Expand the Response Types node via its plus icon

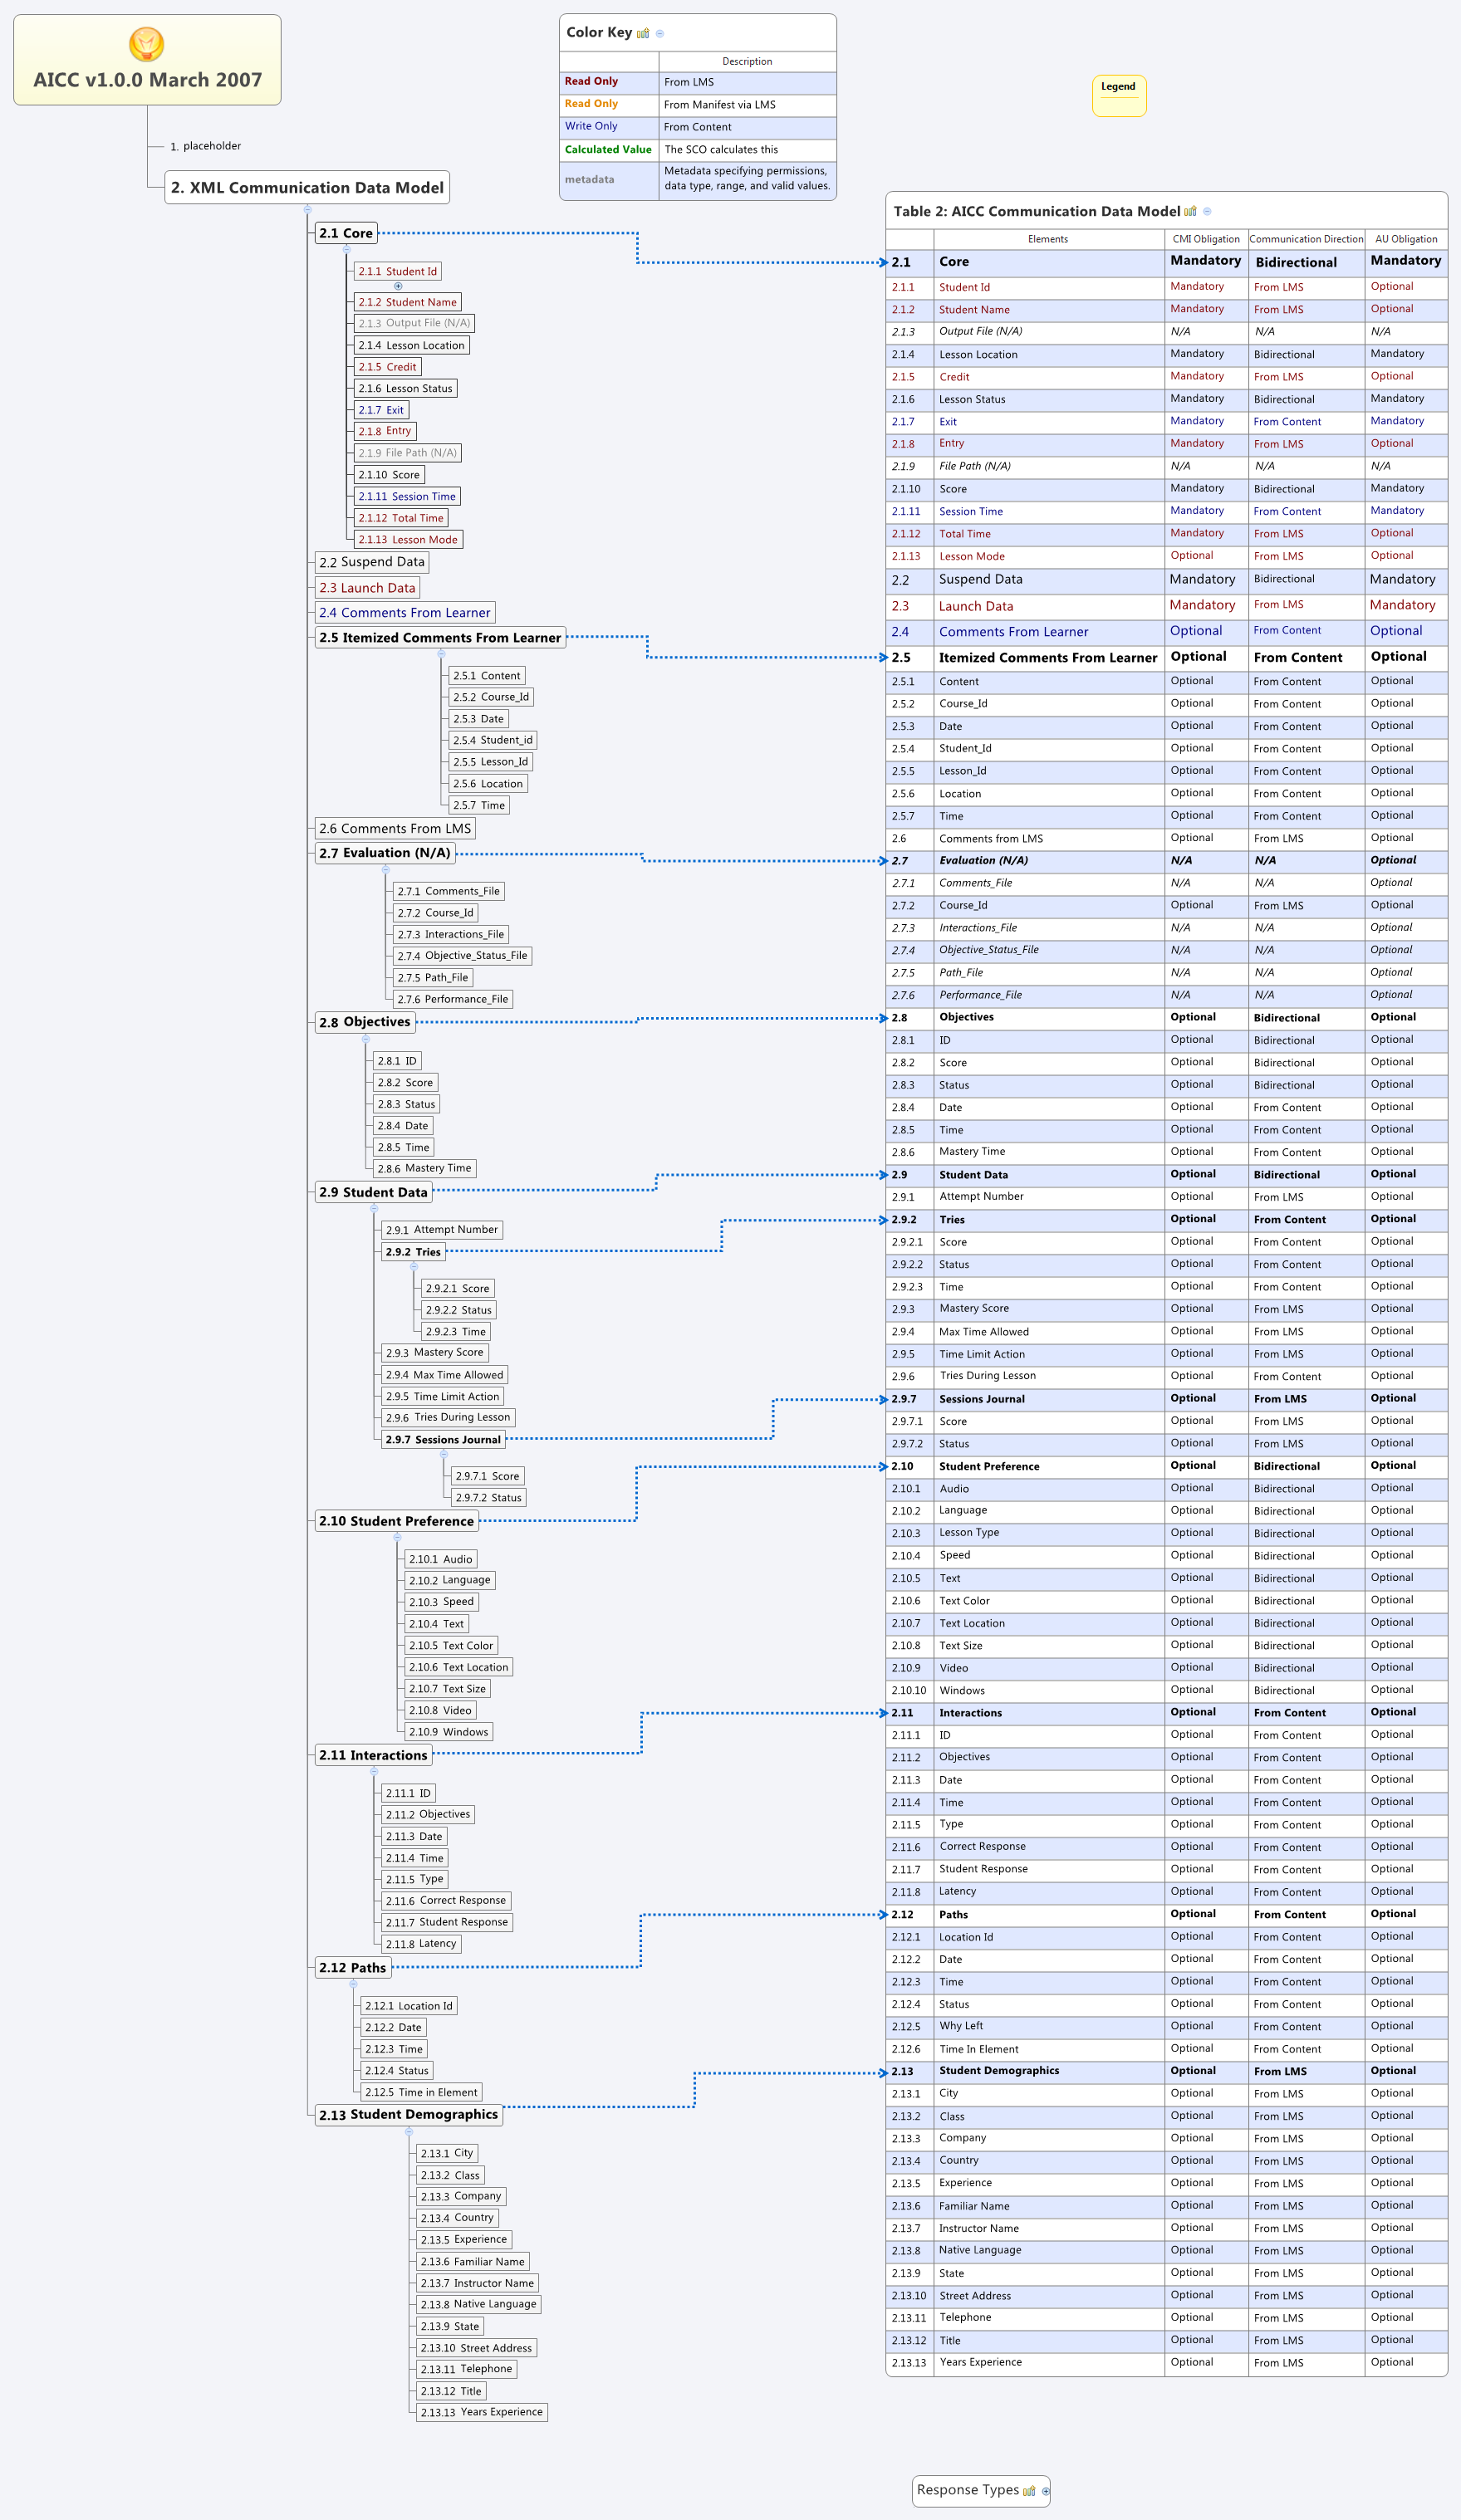[x=1046, y=2492]
